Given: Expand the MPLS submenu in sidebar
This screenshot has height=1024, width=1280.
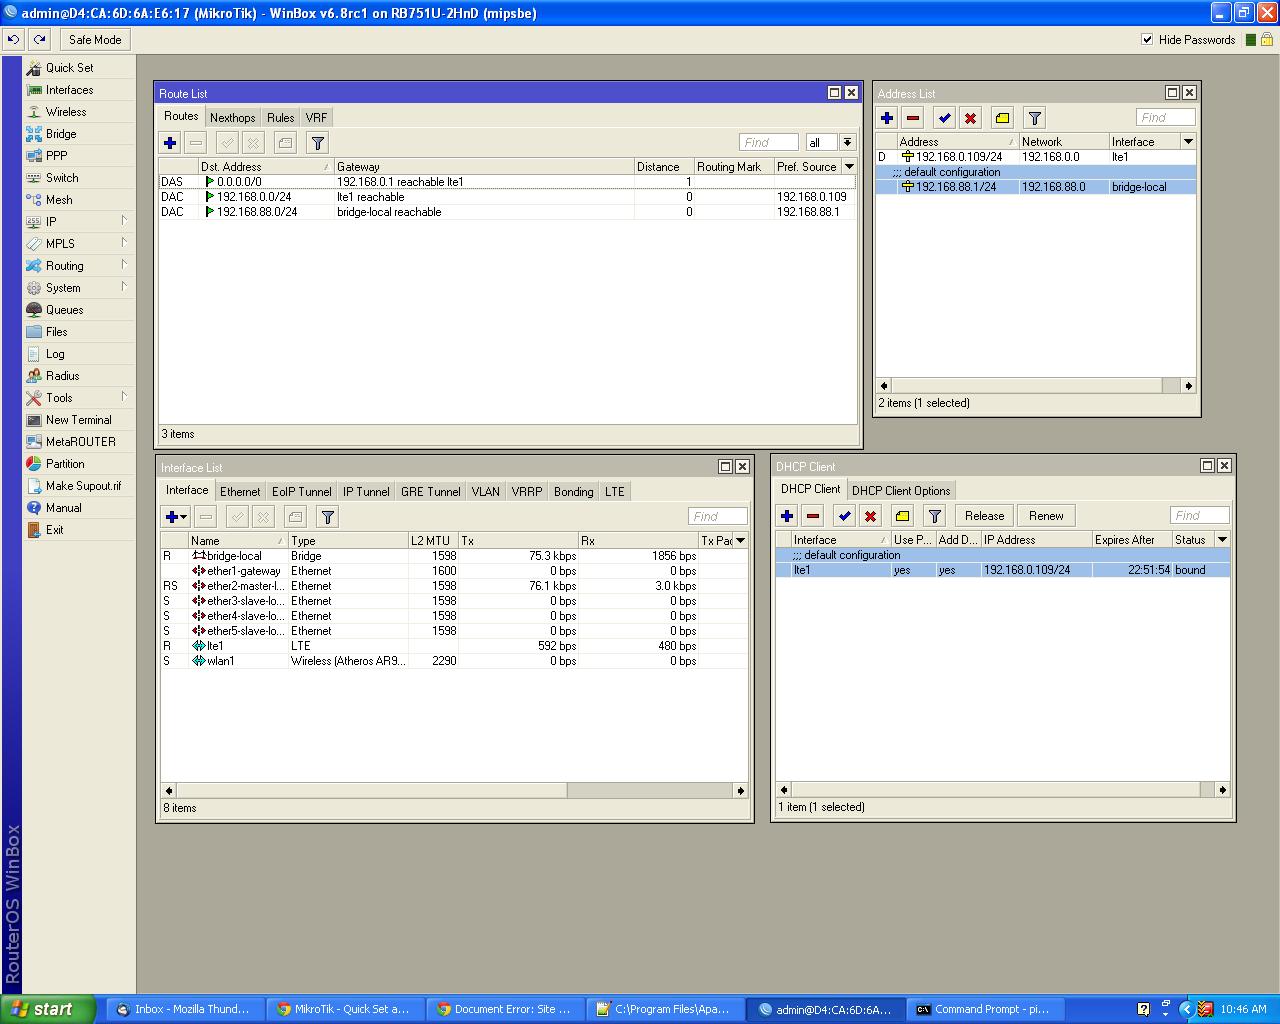Looking at the screenshot, I should click(79, 244).
